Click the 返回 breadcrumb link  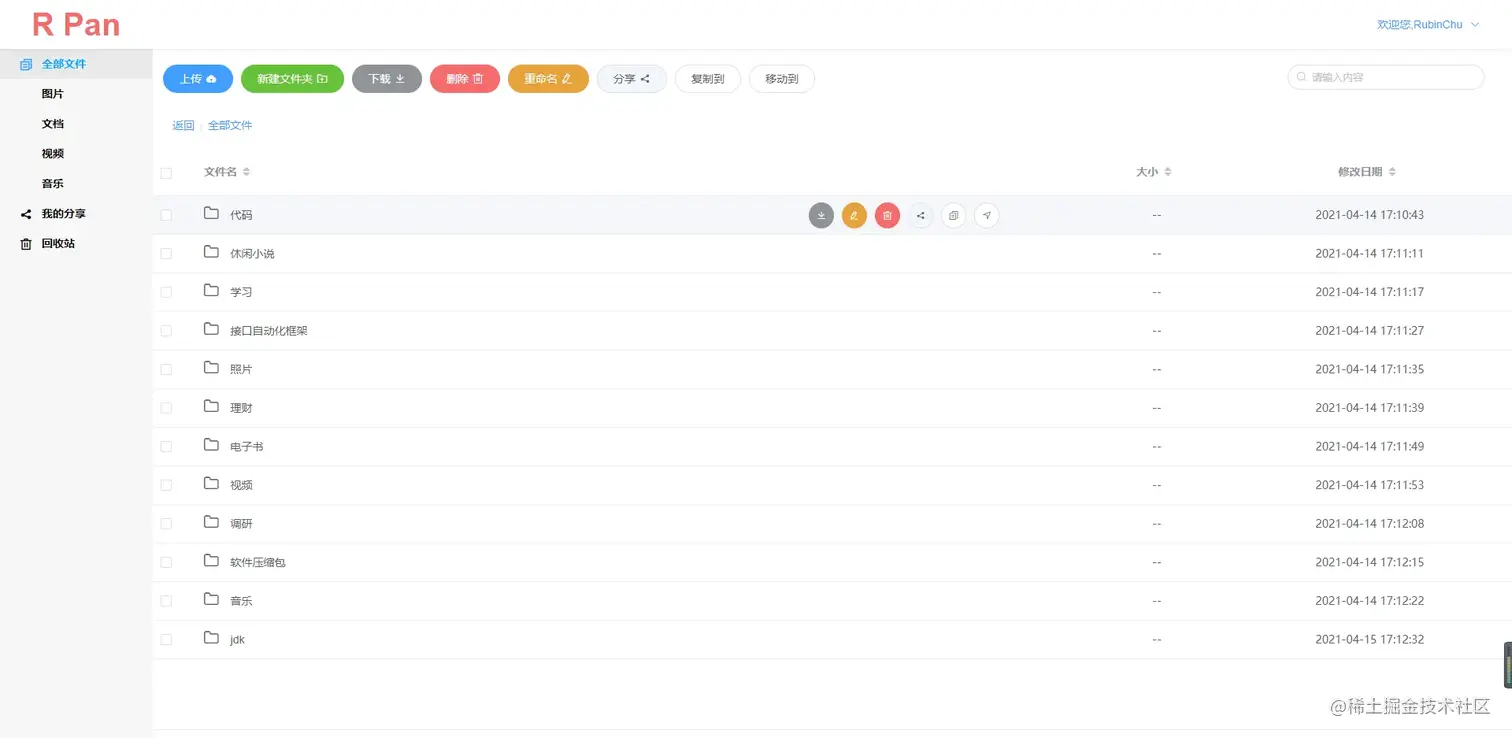tap(183, 126)
